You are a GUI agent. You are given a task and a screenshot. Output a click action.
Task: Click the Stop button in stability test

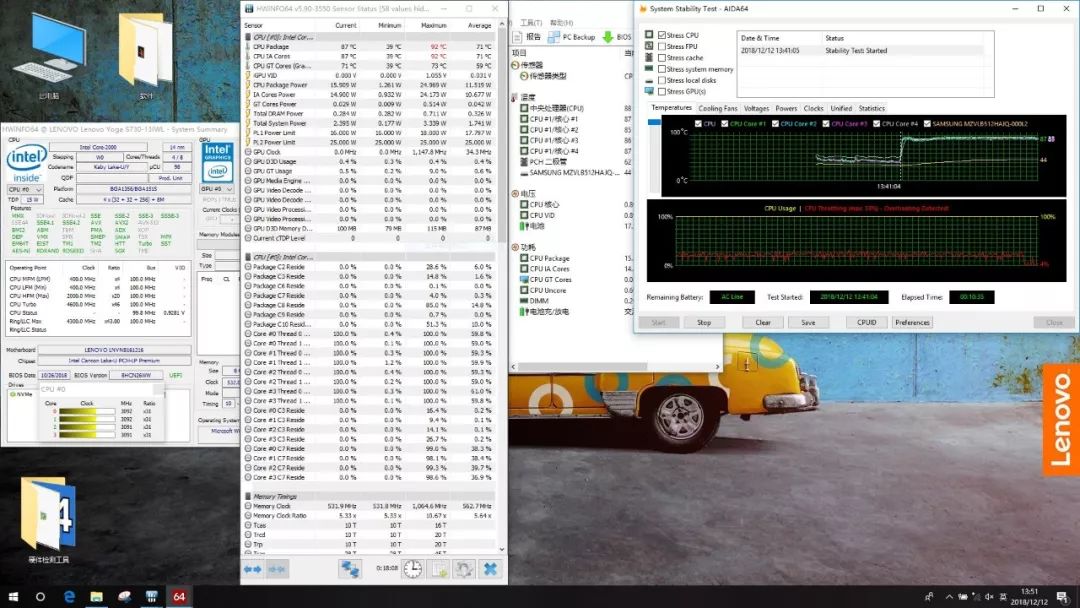pos(704,323)
